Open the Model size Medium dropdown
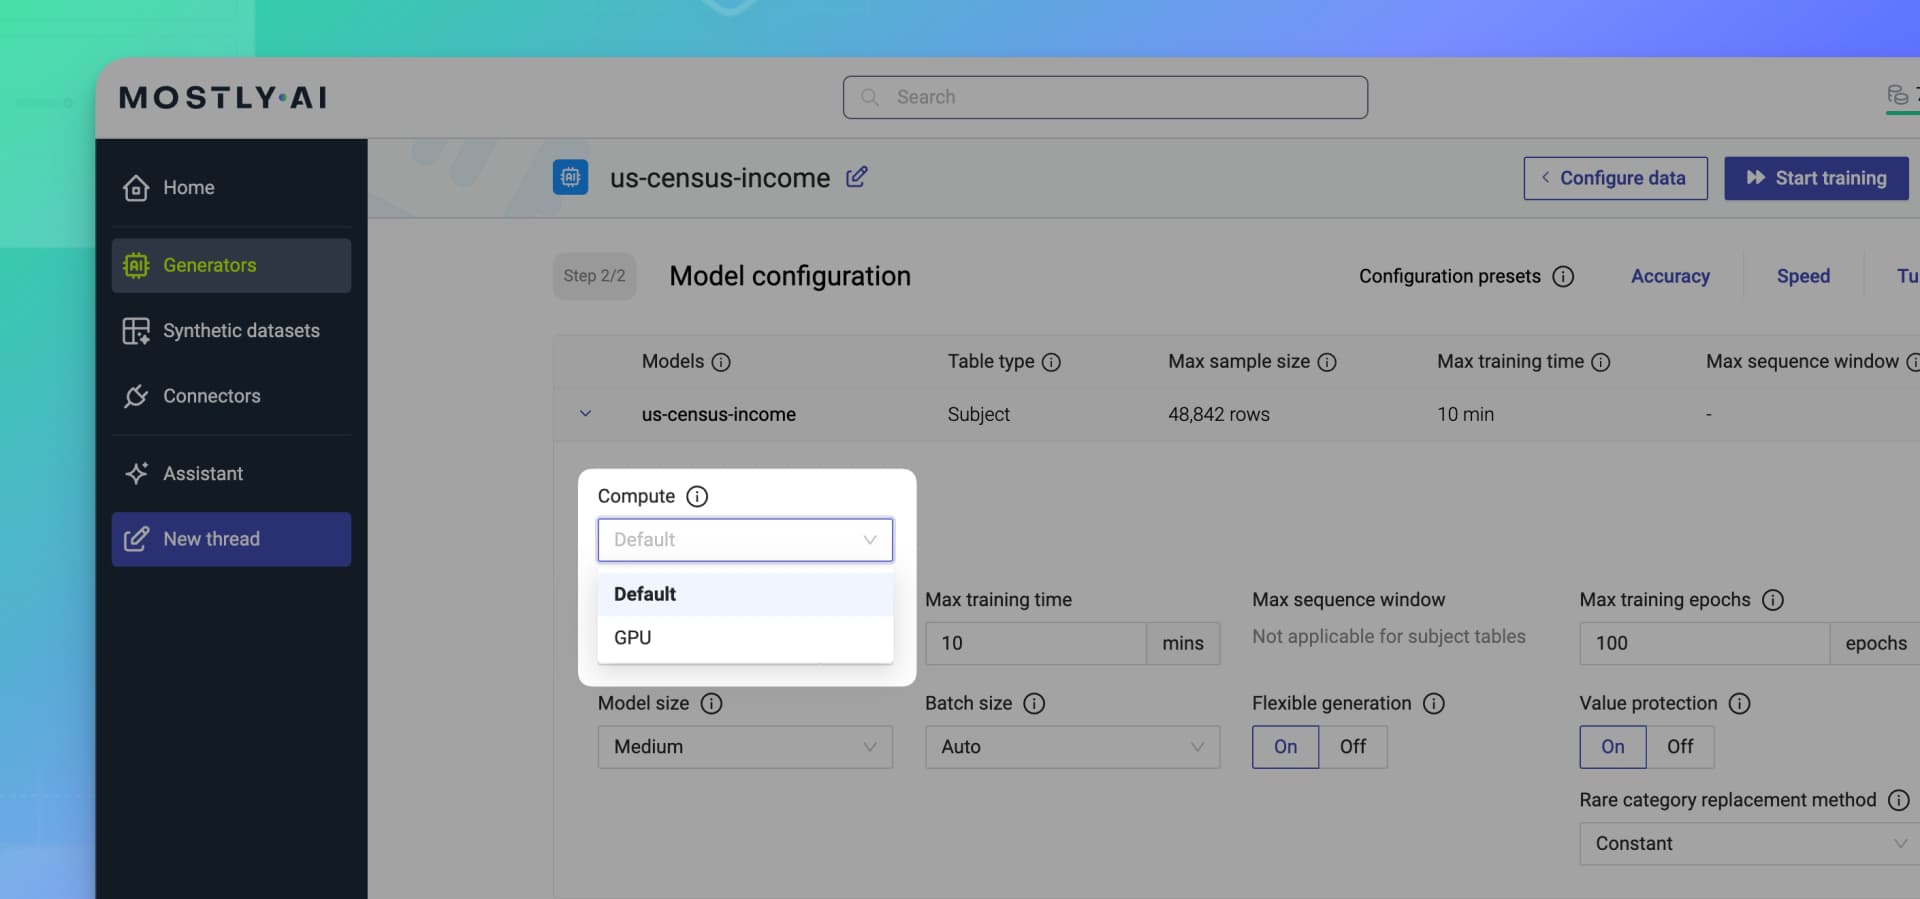 point(745,747)
